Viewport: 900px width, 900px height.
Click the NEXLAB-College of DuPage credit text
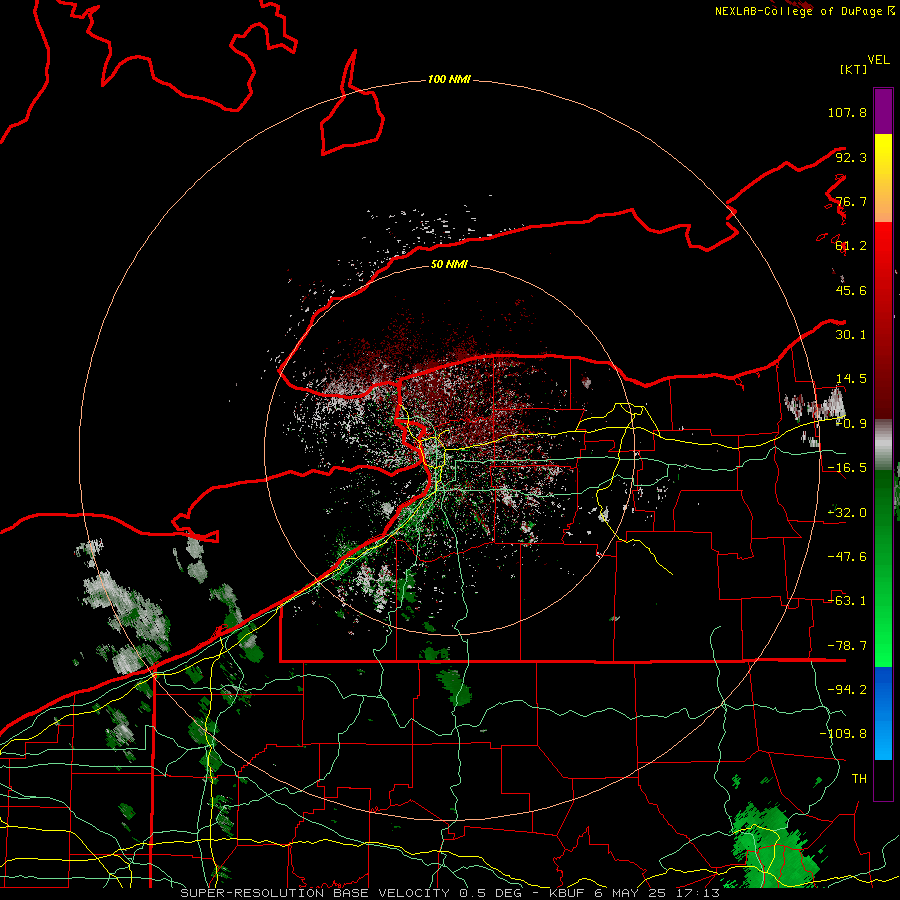click(804, 11)
